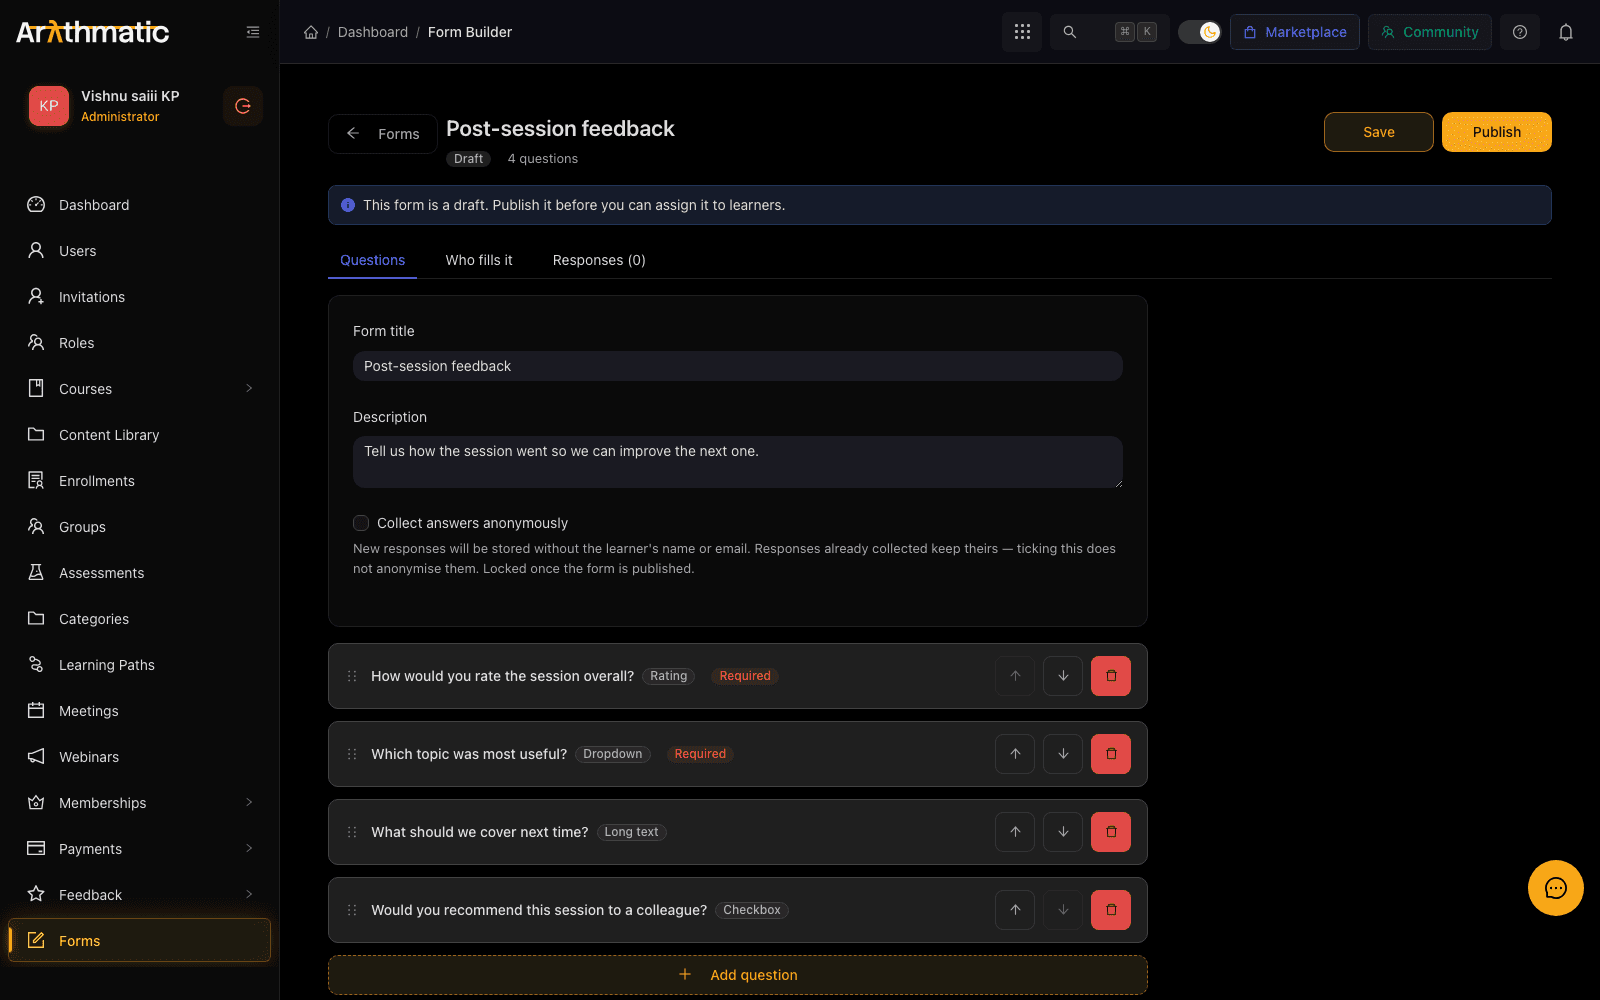1600x1000 pixels.
Task: Open Learning Paths in sidebar
Action: [x=140, y=665]
